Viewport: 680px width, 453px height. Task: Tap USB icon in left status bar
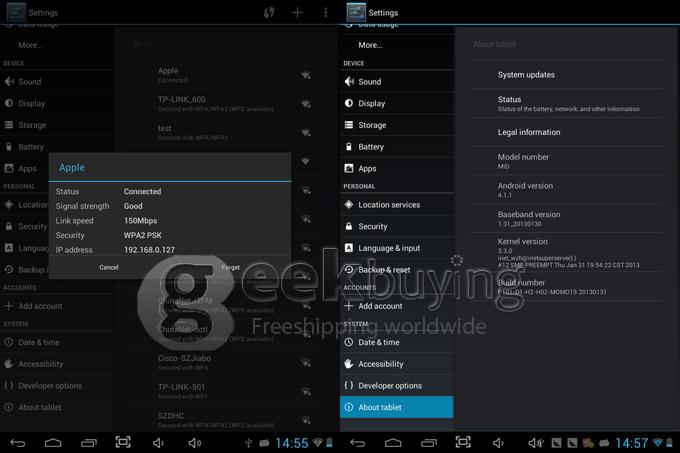pos(248,443)
